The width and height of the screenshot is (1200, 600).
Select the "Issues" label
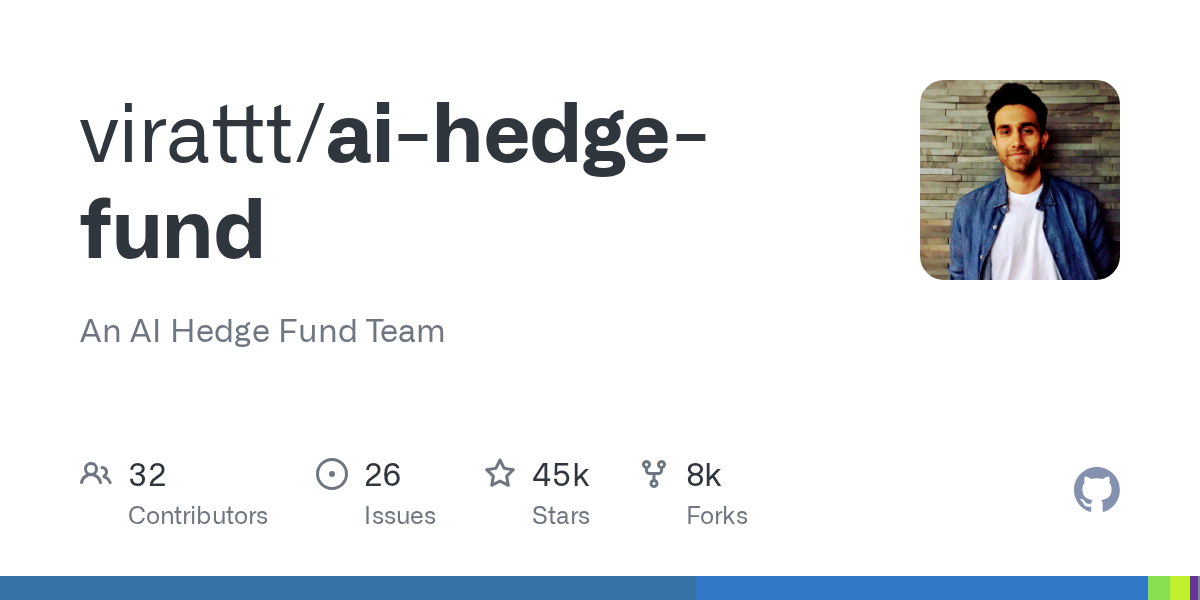[400, 516]
